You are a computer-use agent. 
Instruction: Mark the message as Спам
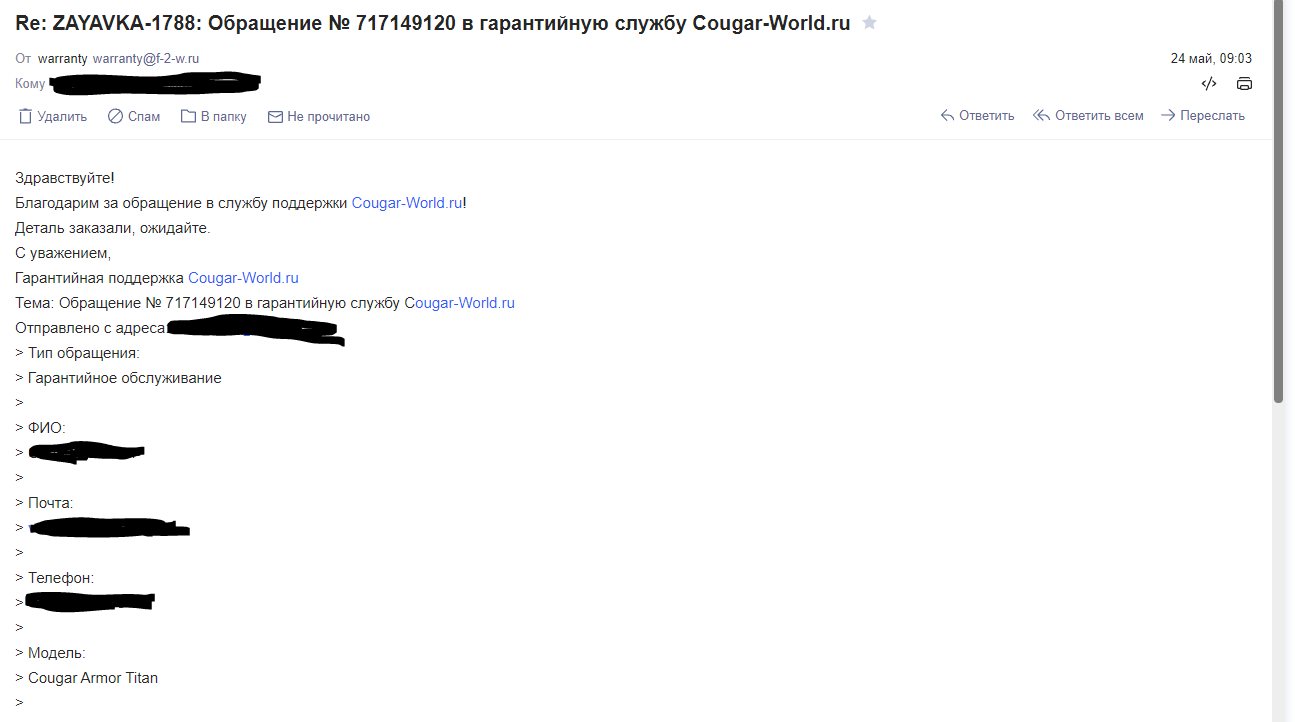[x=134, y=116]
